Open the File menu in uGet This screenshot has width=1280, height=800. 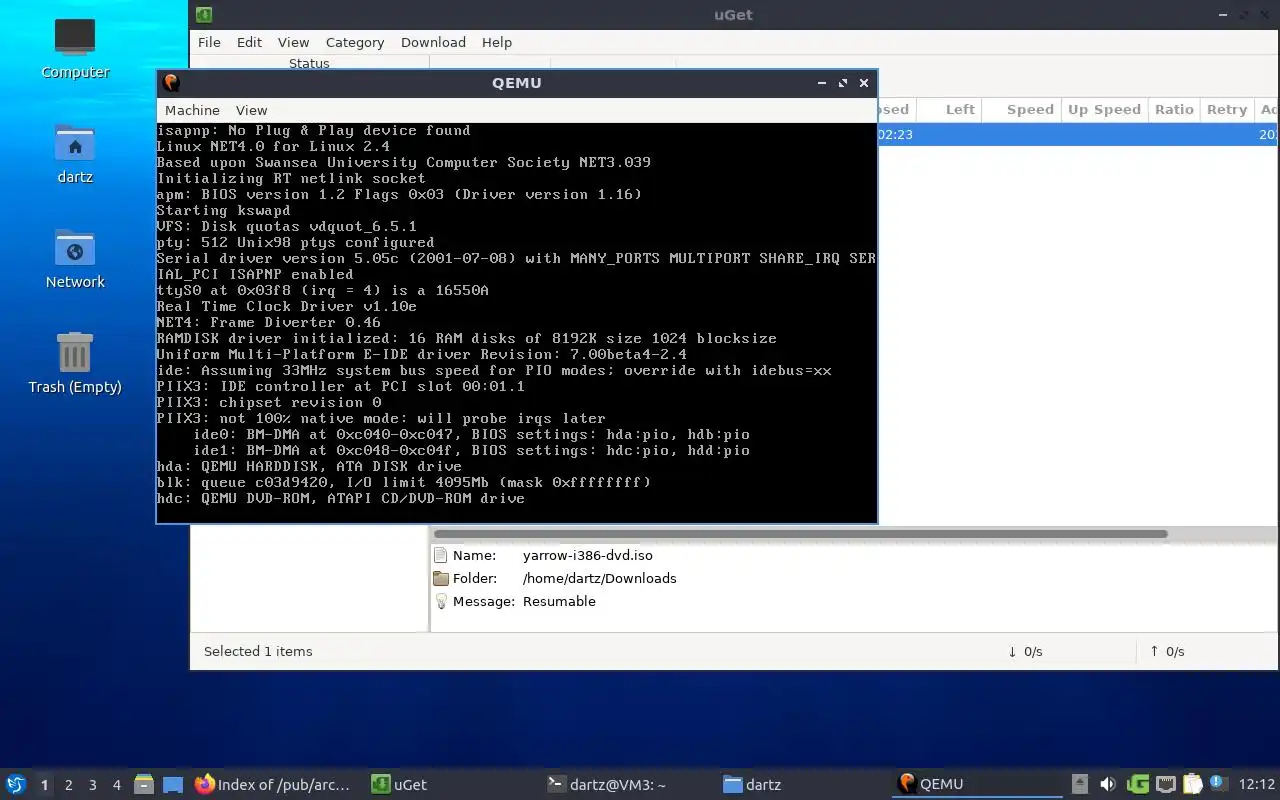click(209, 42)
